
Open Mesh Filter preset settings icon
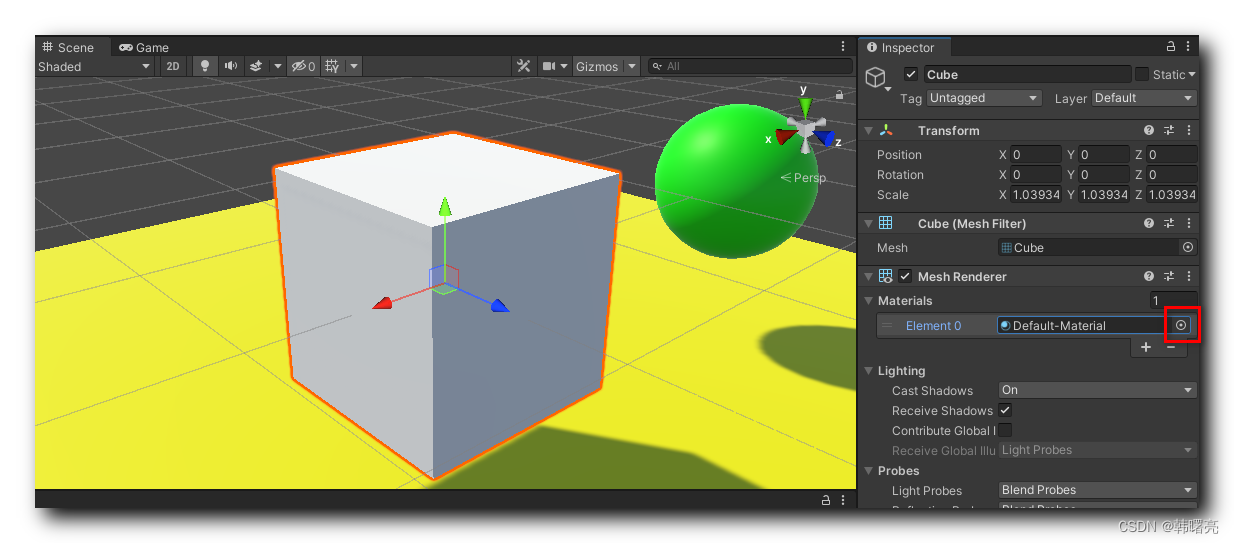tap(1169, 223)
